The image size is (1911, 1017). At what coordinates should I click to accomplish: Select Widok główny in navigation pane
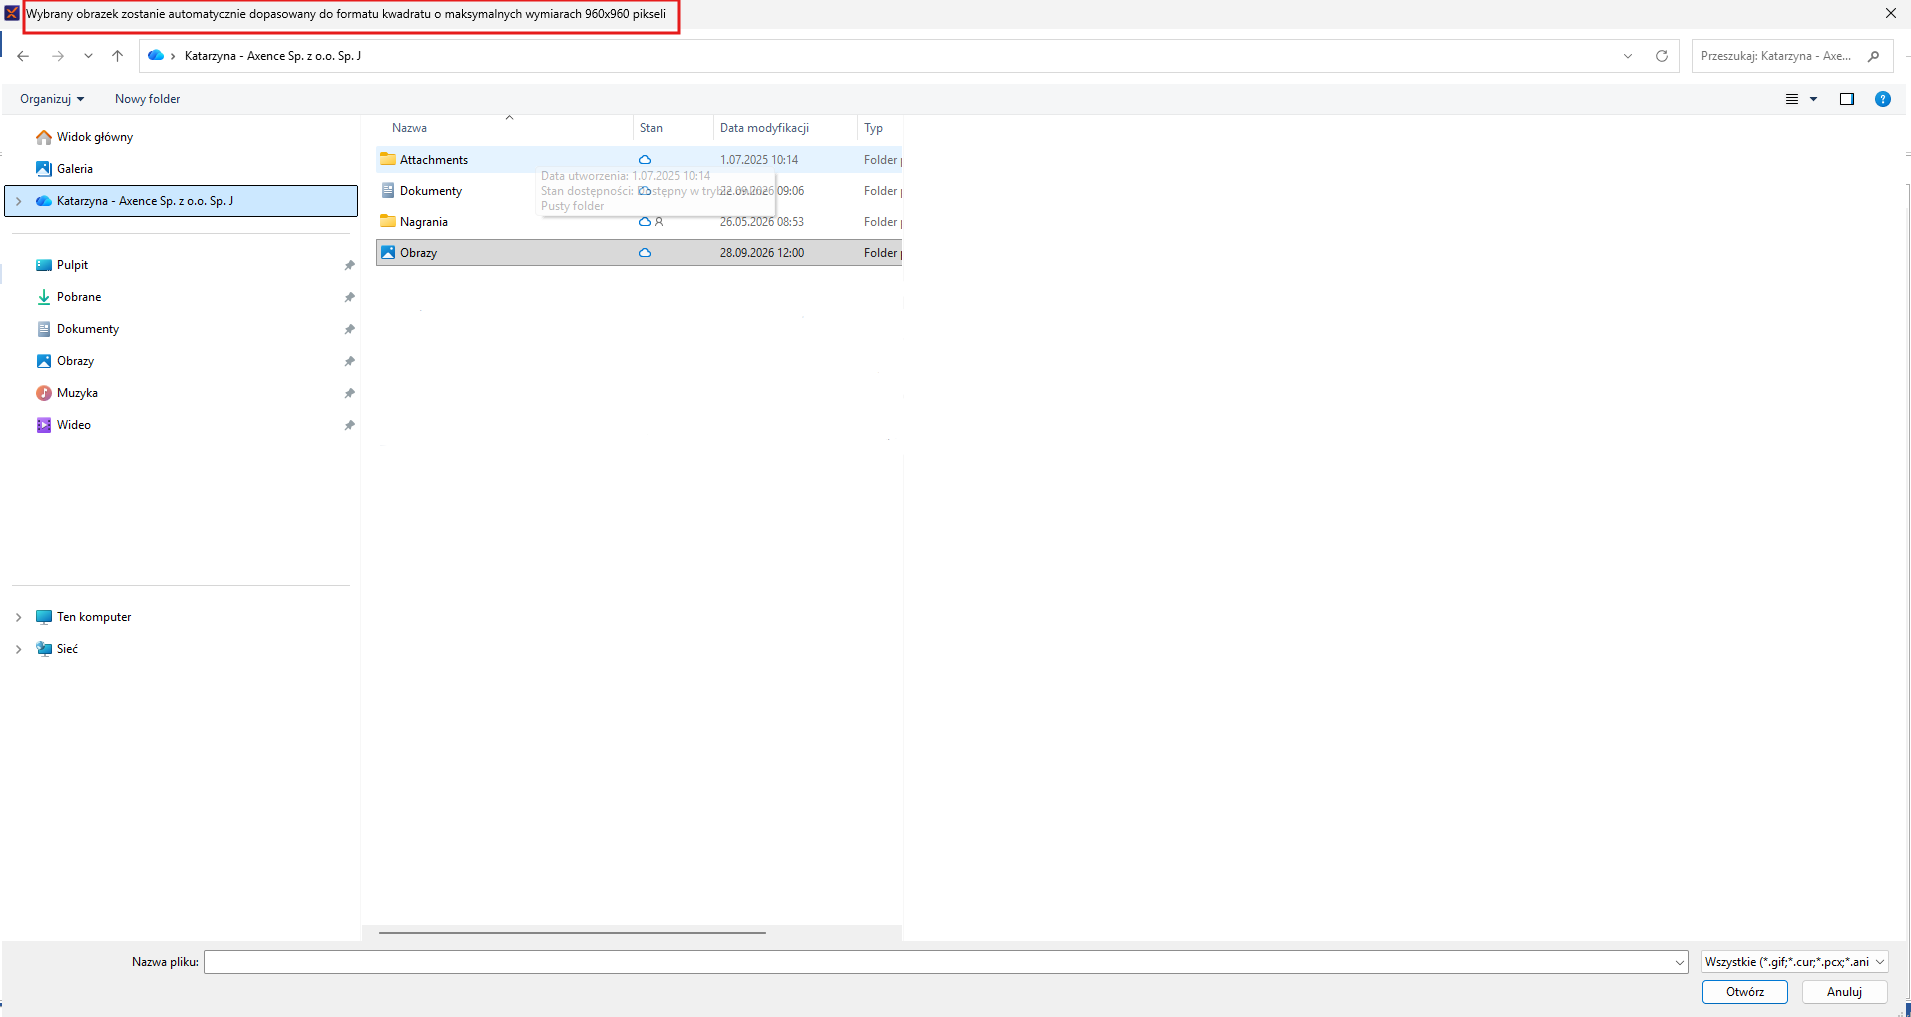pos(94,137)
